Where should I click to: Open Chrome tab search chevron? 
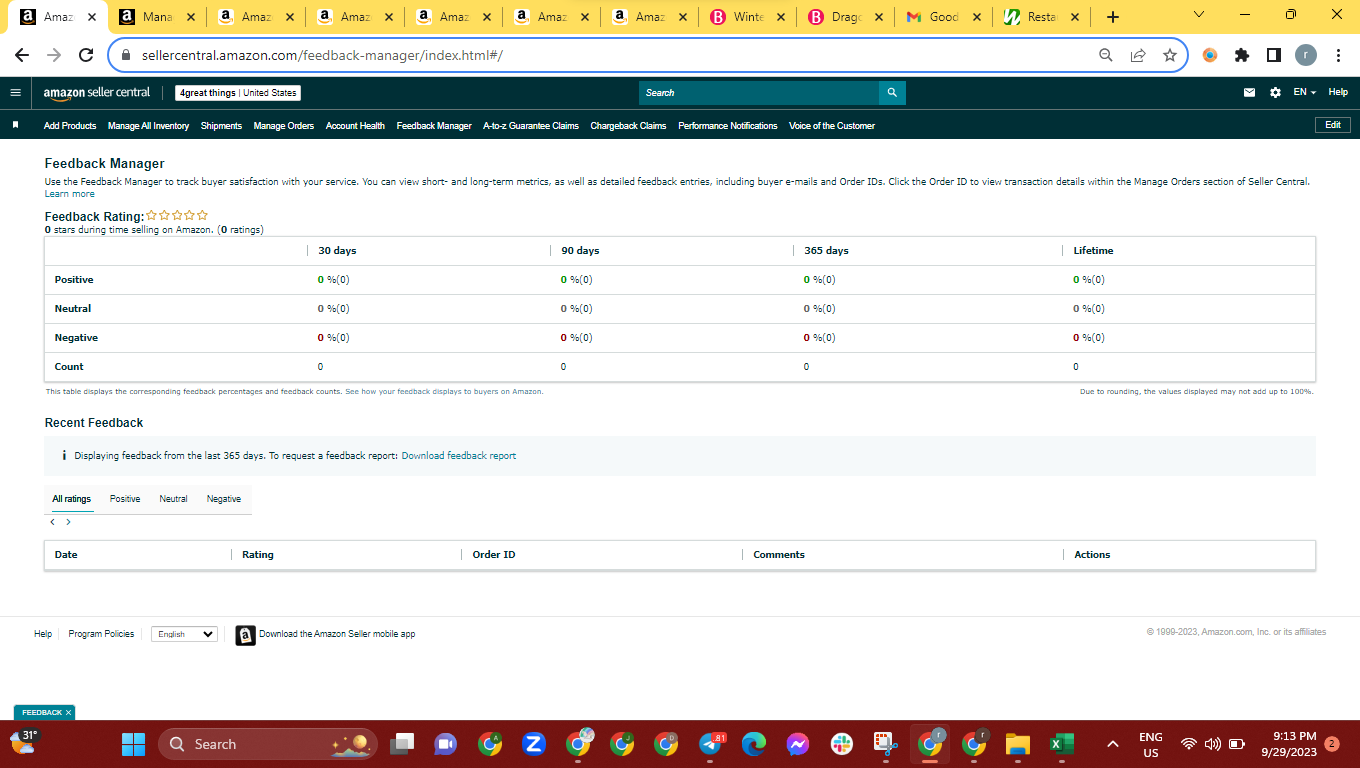point(1199,15)
